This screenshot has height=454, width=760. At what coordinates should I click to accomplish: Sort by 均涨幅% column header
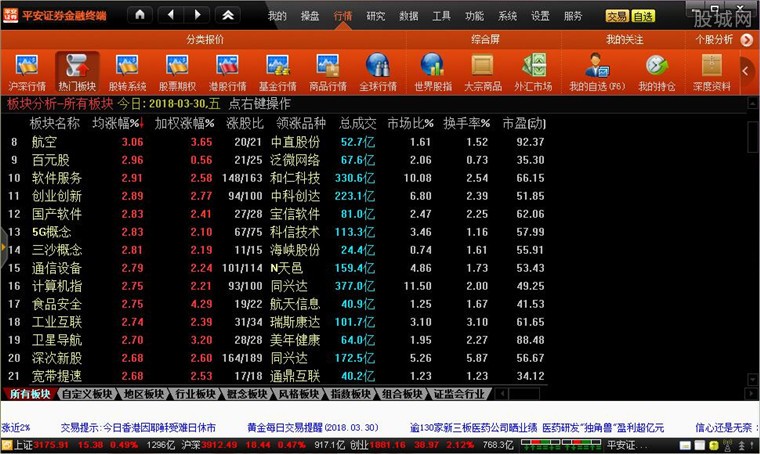tap(118, 124)
